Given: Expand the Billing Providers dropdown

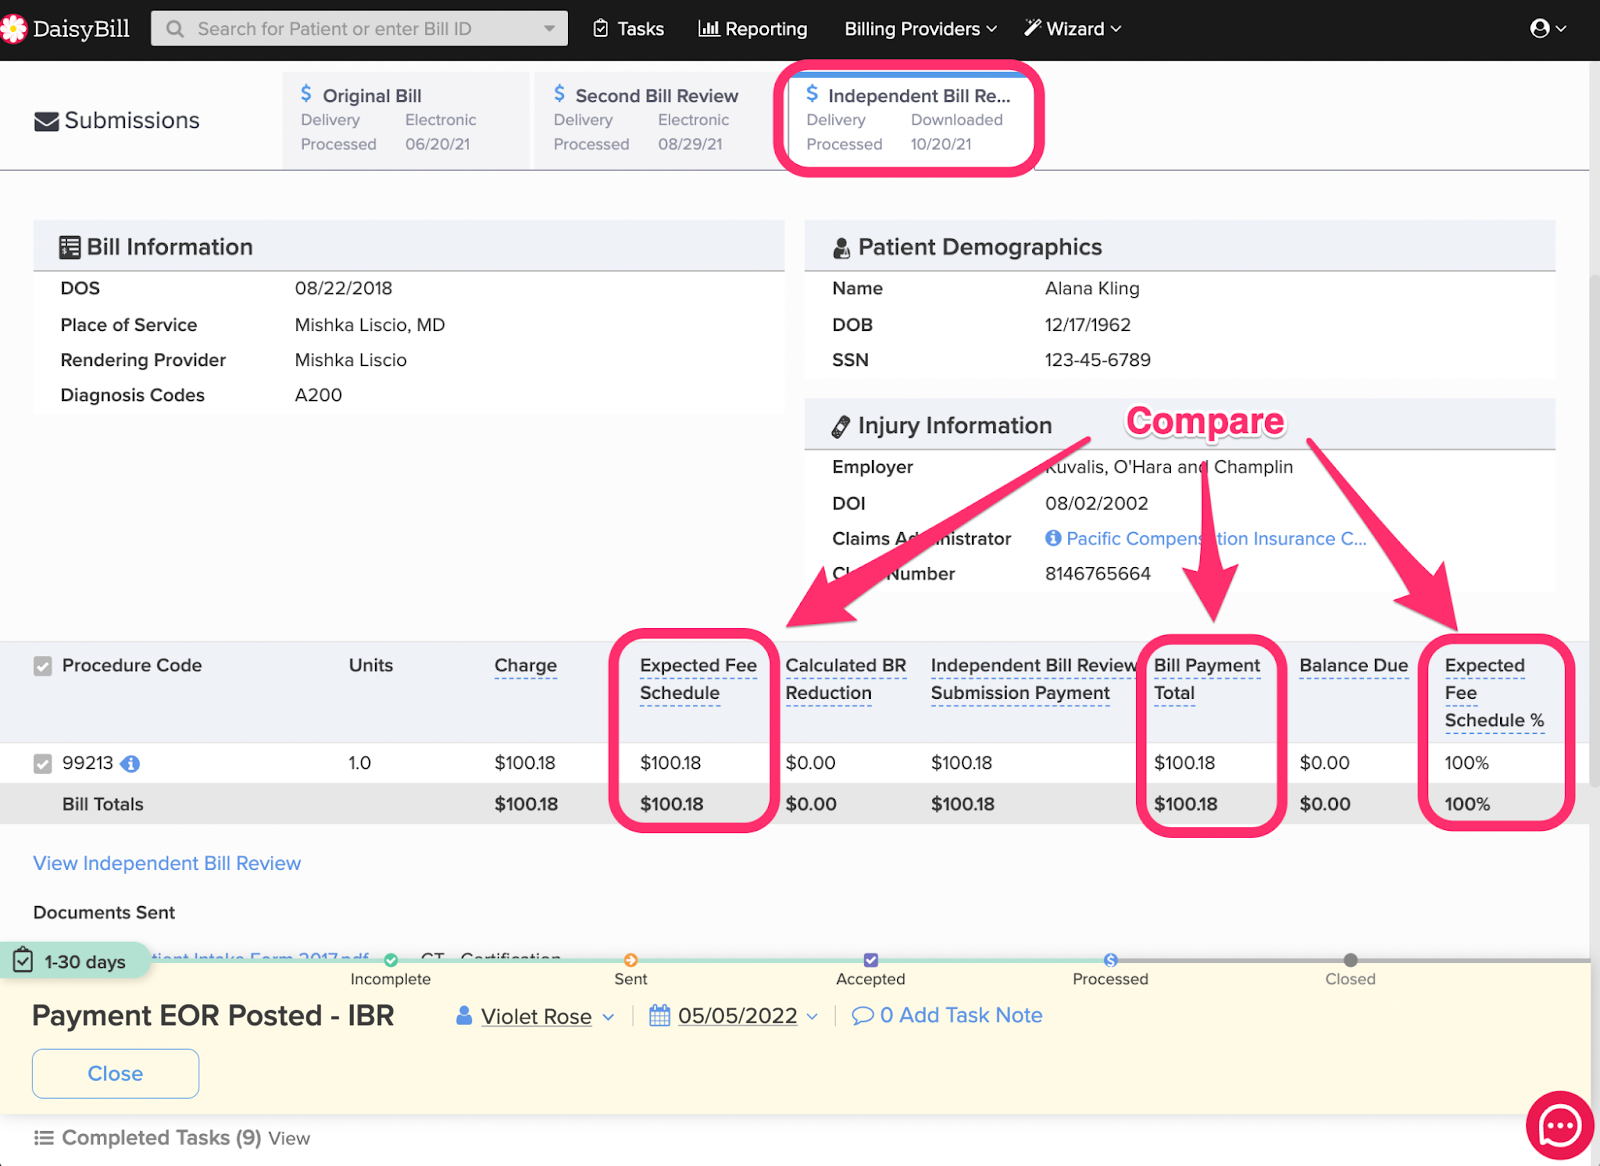Looking at the screenshot, I should coord(917,28).
